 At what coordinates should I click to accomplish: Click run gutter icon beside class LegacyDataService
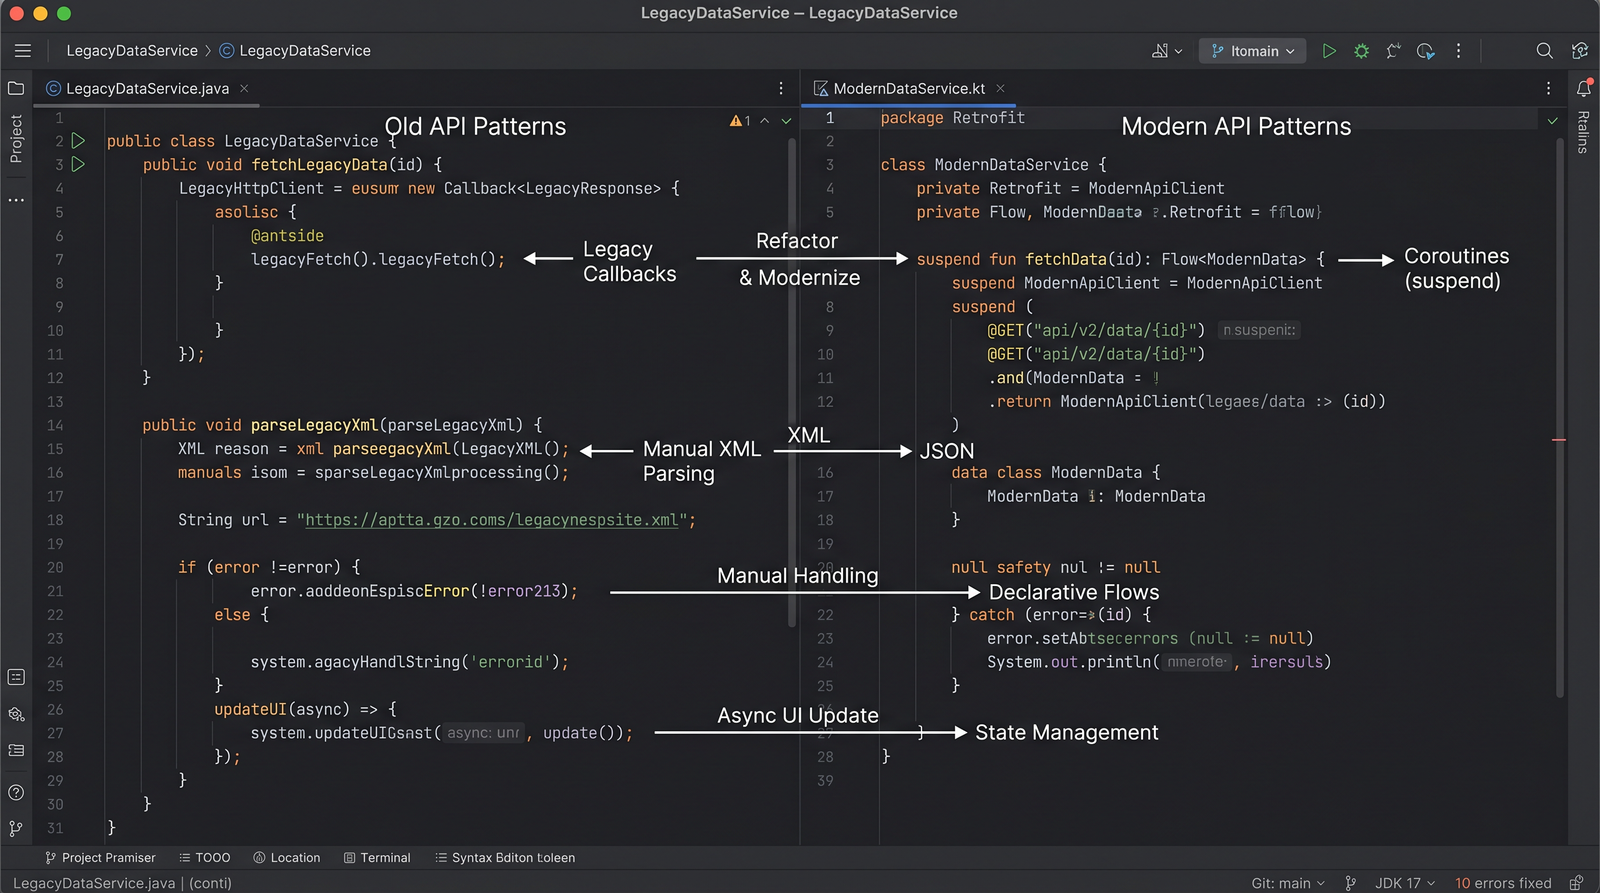(78, 141)
